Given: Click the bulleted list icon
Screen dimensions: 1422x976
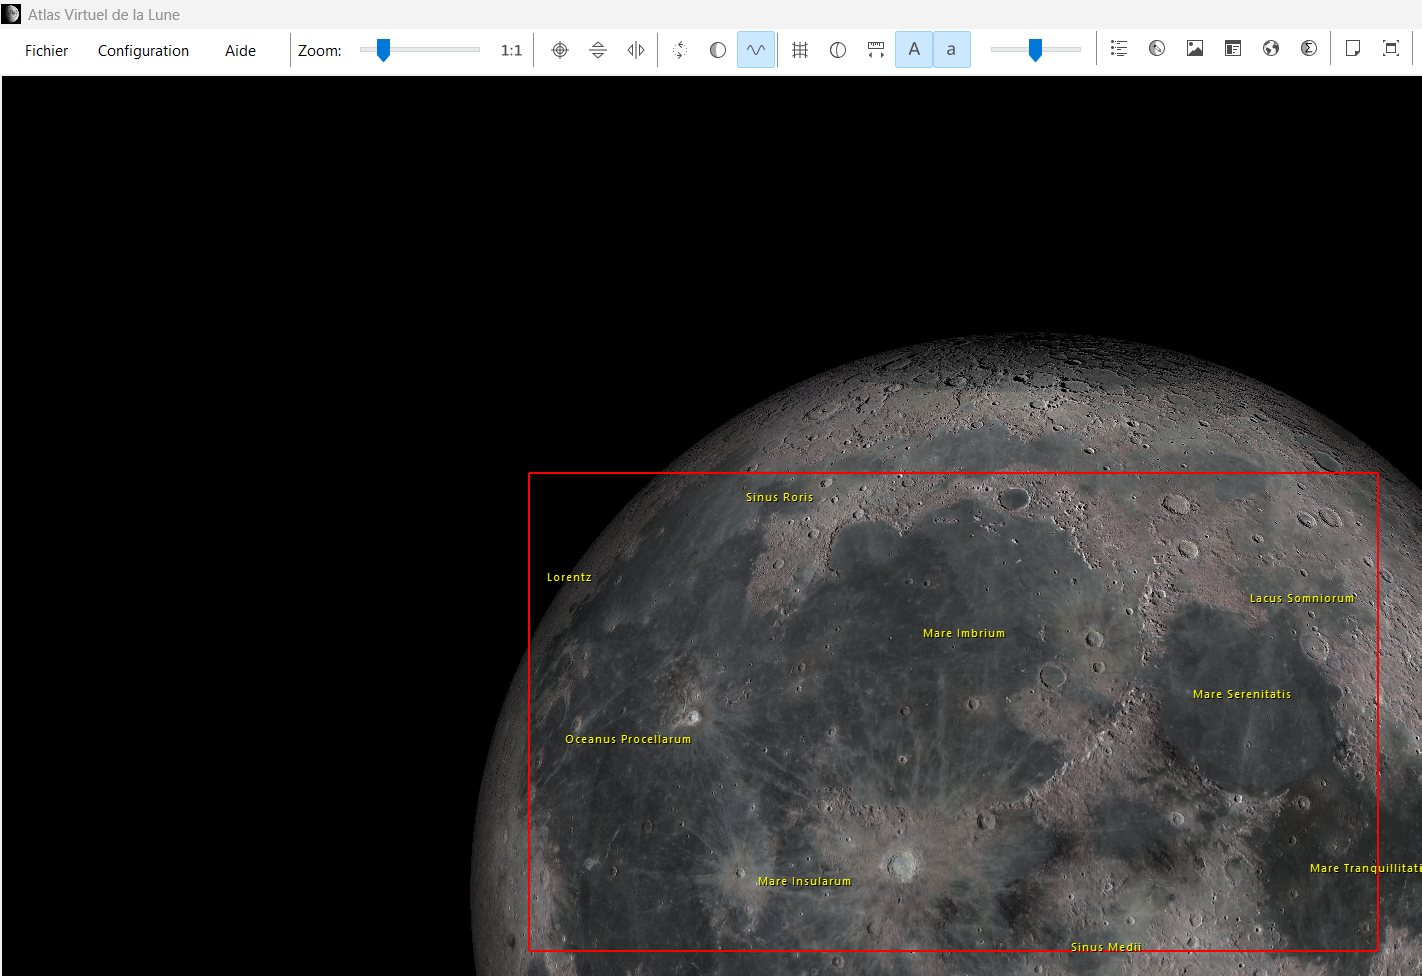Looking at the screenshot, I should pyautogui.click(x=1119, y=49).
